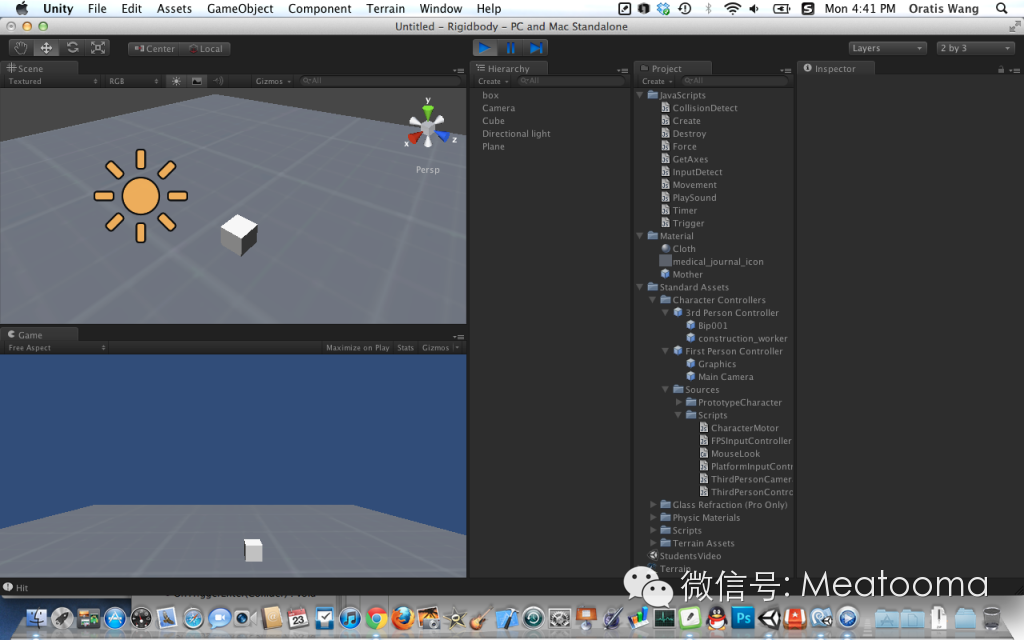Open the Component menu
Viewport: 1024px width, 640px height.
[319, 8]
